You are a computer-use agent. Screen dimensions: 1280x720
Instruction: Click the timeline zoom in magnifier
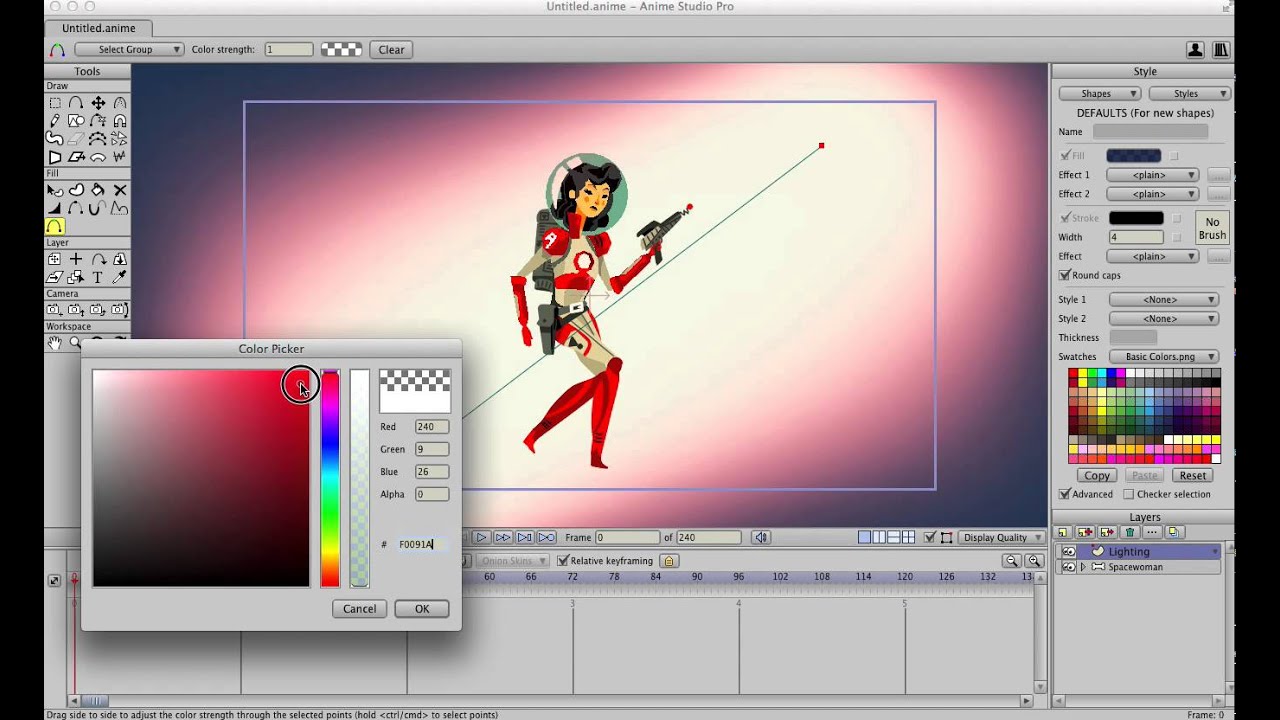click(1035, 561)
